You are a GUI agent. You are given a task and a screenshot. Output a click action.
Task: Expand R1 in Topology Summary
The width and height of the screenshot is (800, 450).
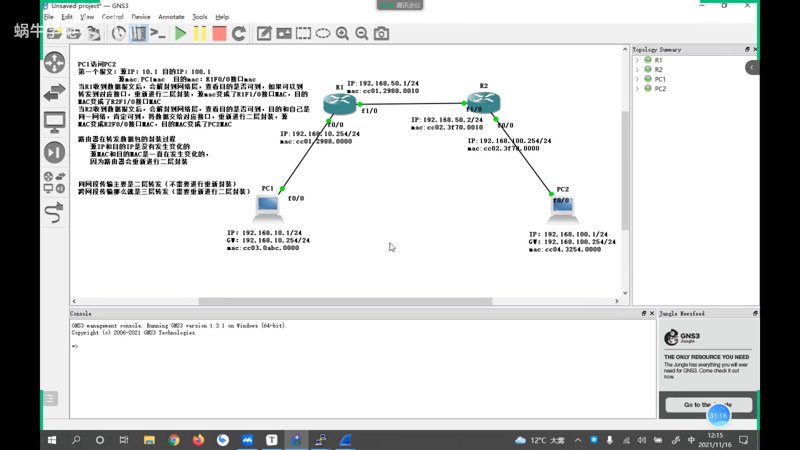(x=637, y=60)
